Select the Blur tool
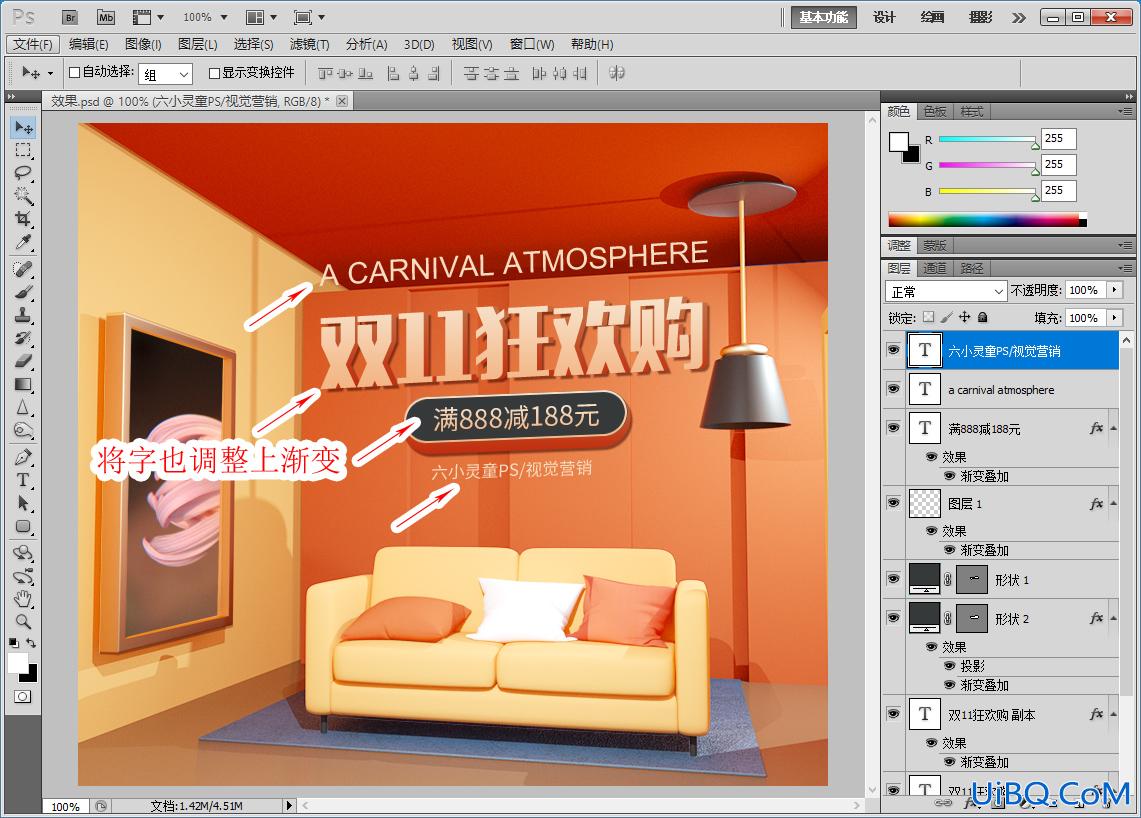Viewport: 1141px width, 818px height. (x=23, y=407)
